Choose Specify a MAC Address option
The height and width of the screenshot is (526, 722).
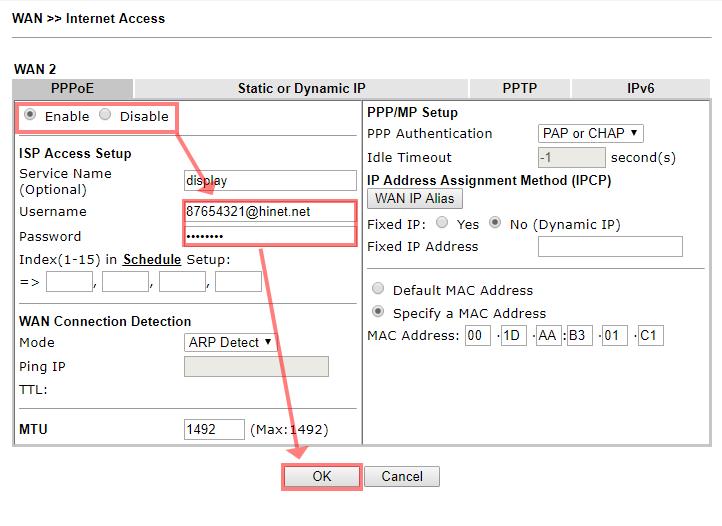[378, 313]
